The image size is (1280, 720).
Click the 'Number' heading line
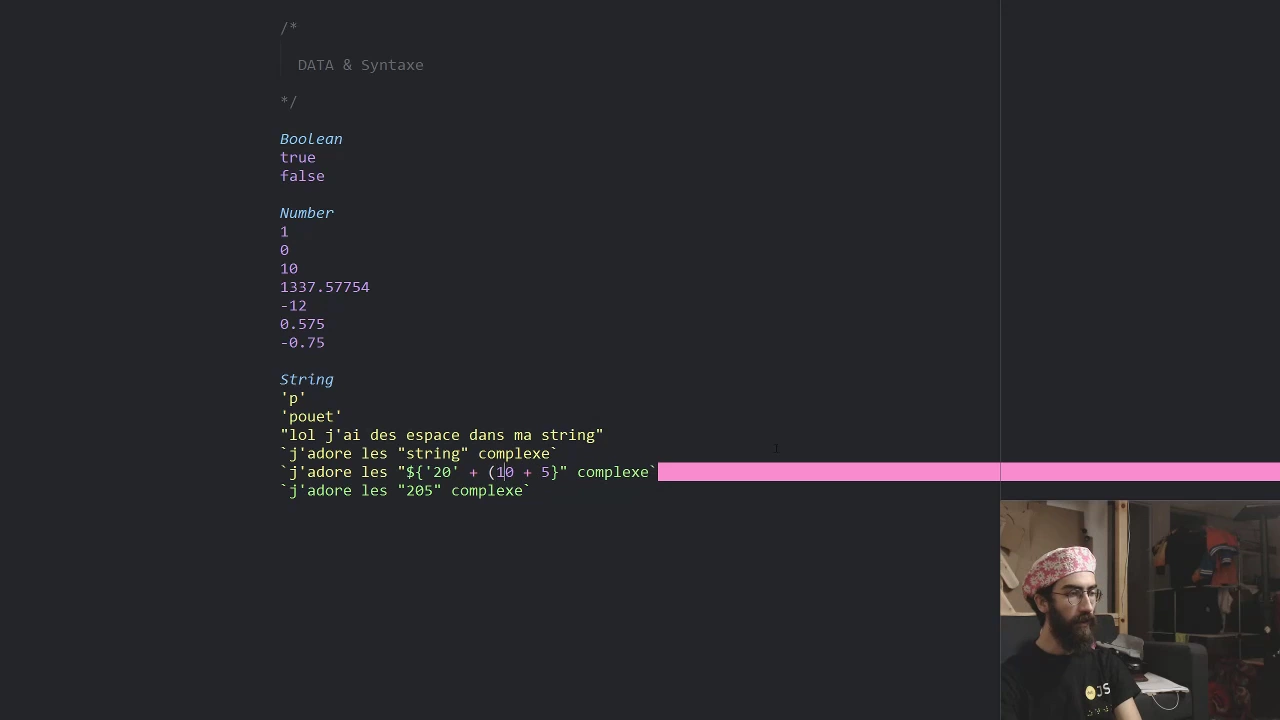[x=307, y=213]
